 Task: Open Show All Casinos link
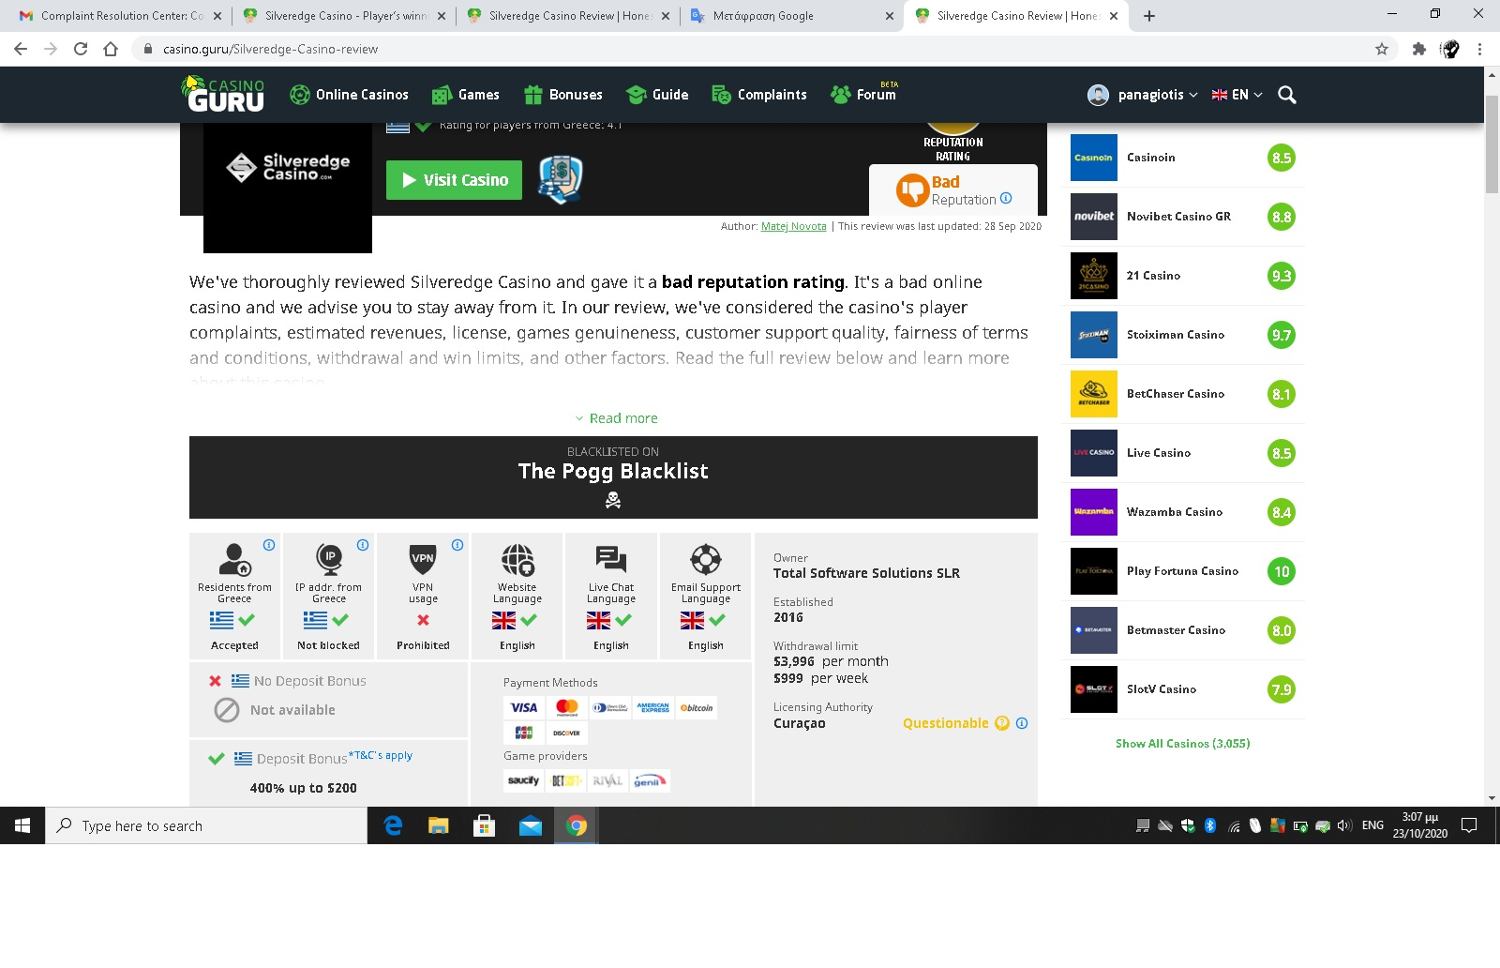tap(1182, 743)
